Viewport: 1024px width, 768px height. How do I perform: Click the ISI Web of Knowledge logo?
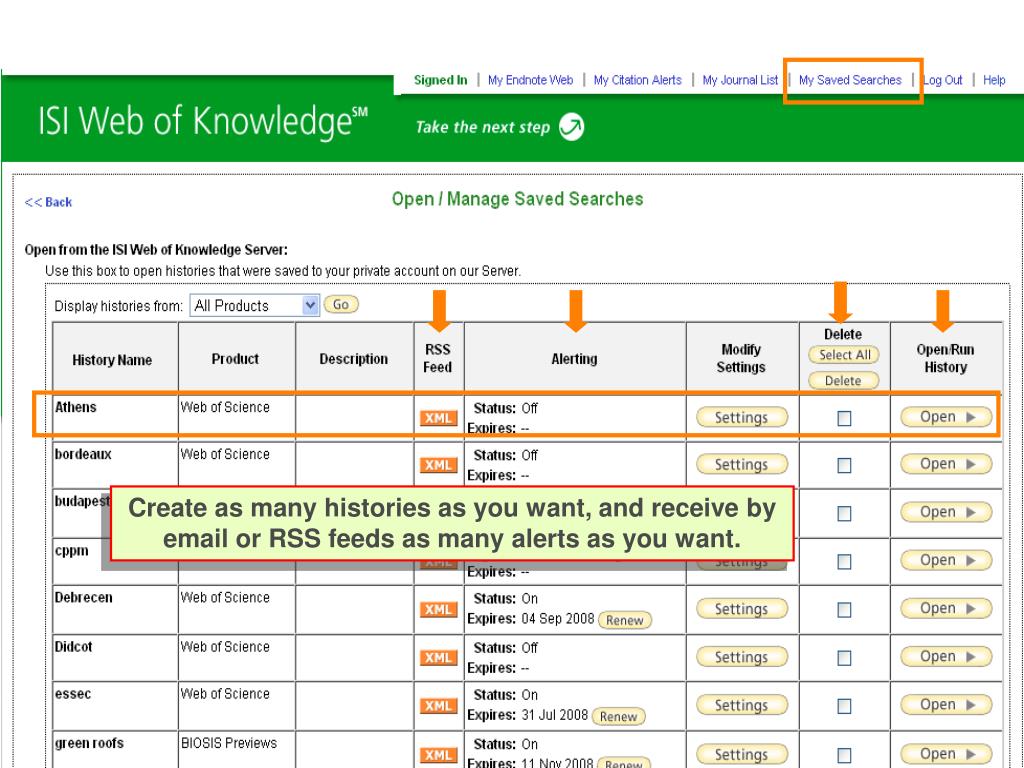click(202, 121)
